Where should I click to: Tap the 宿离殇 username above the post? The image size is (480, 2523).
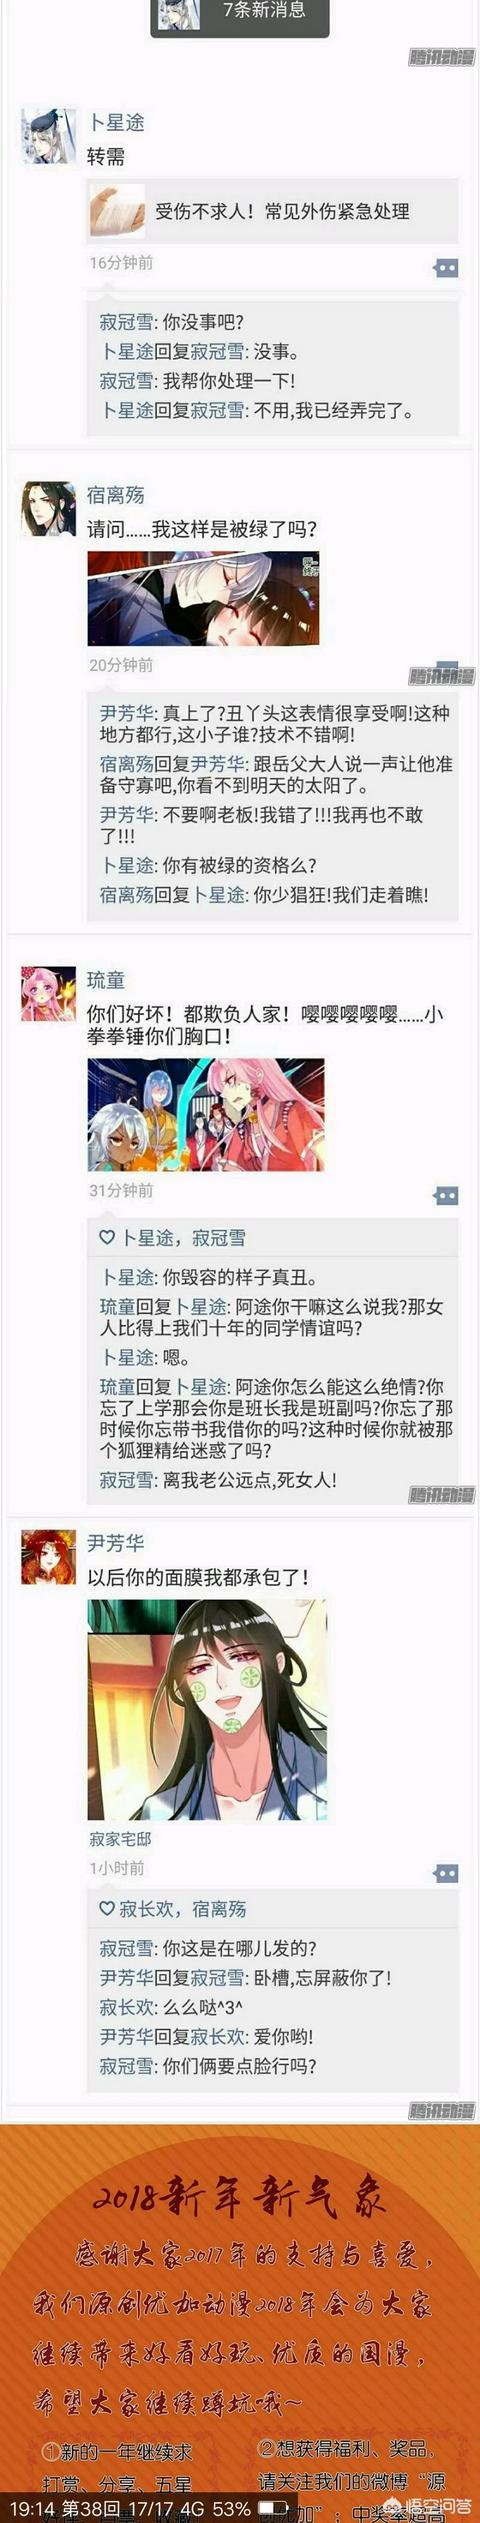click(x=116, y=494)
